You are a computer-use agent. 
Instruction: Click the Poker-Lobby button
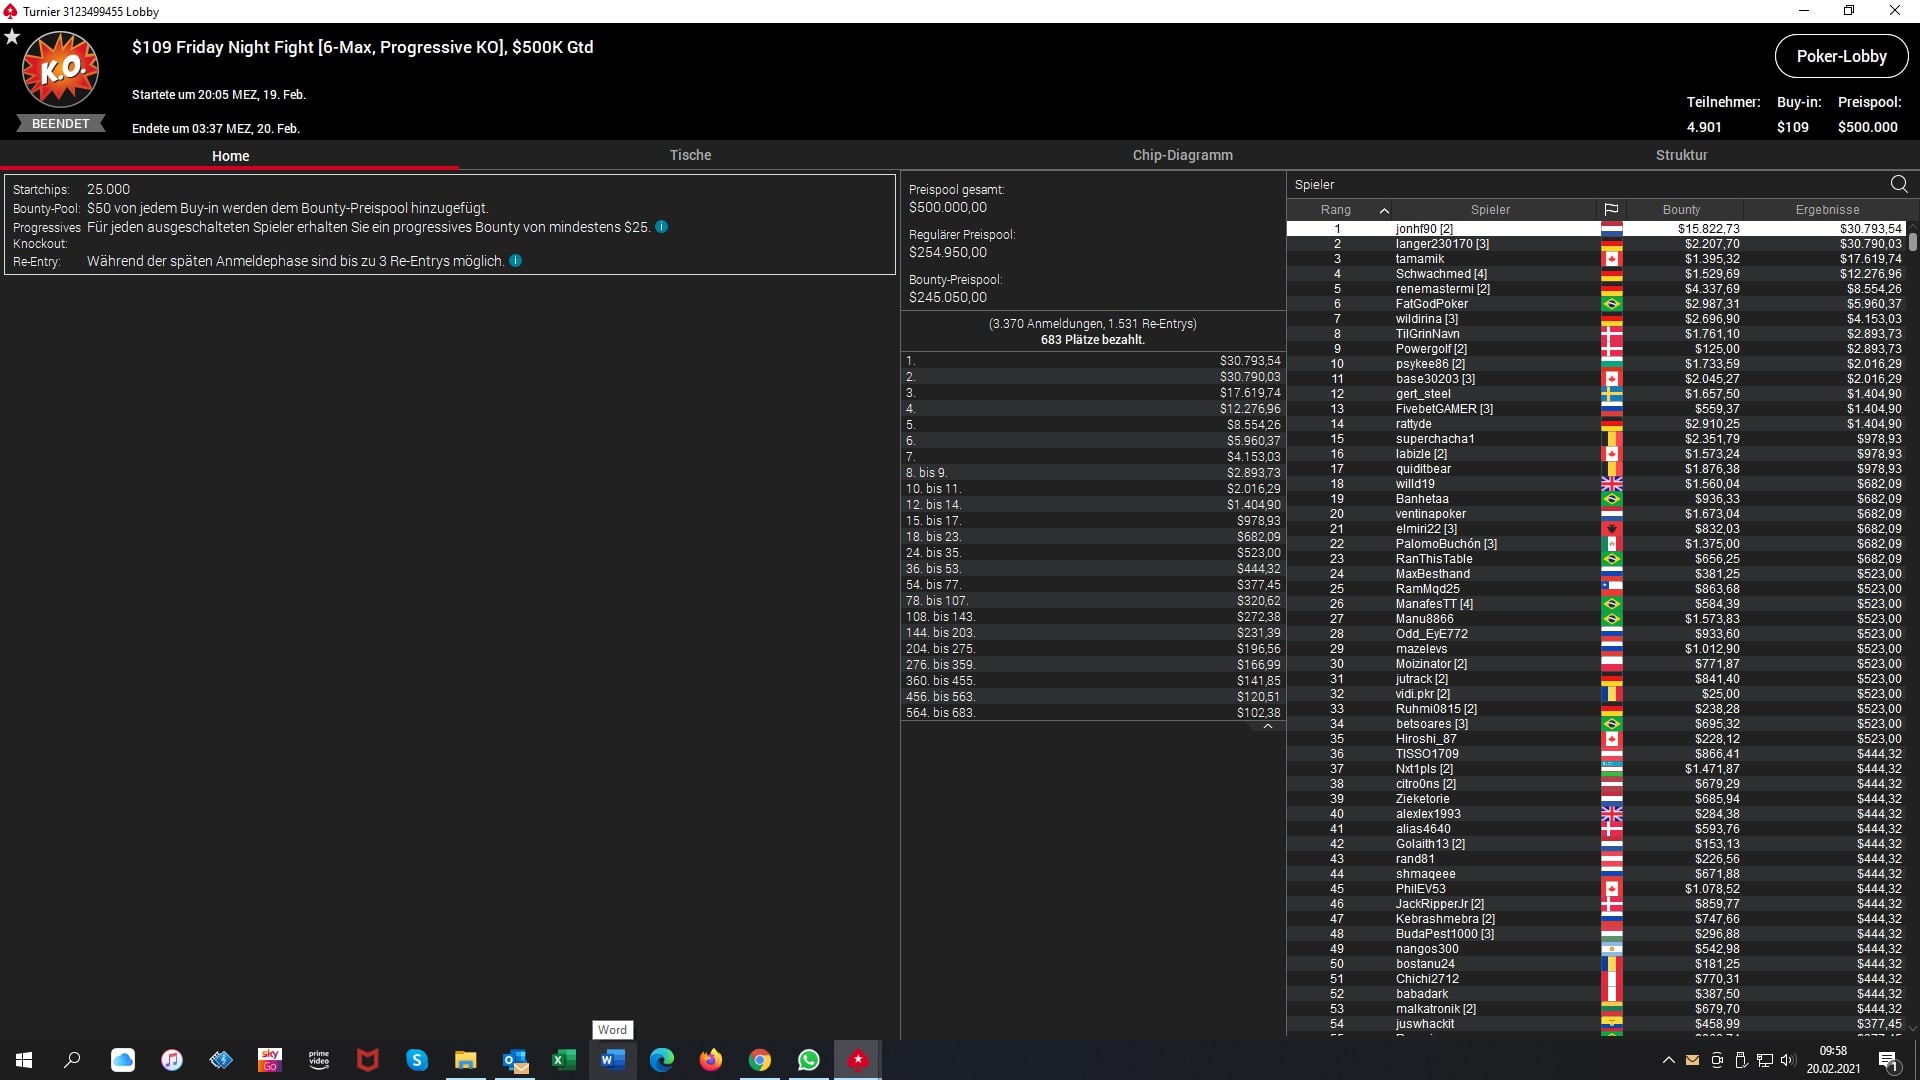tap(1840, 56)
